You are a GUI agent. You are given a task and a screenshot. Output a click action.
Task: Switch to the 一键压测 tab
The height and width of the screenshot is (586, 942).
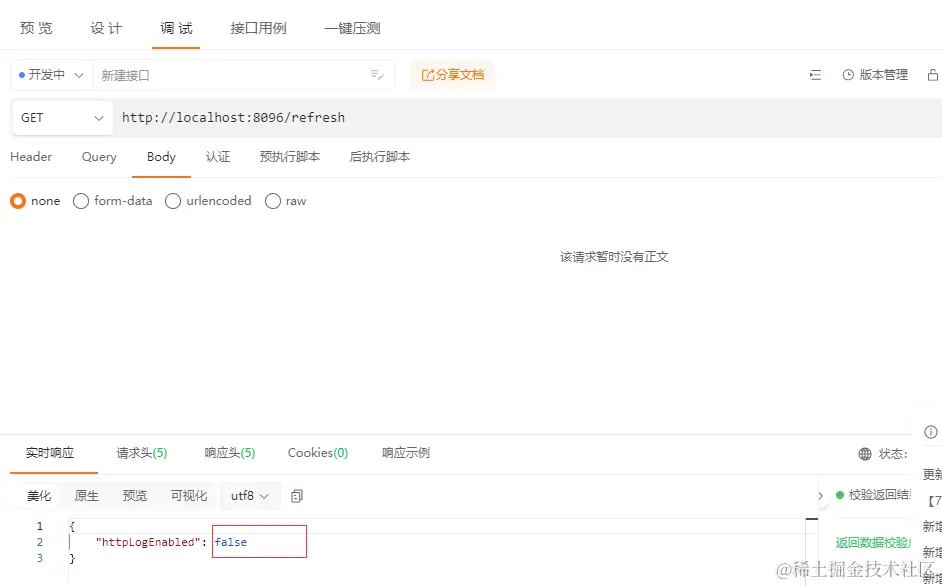352,27
